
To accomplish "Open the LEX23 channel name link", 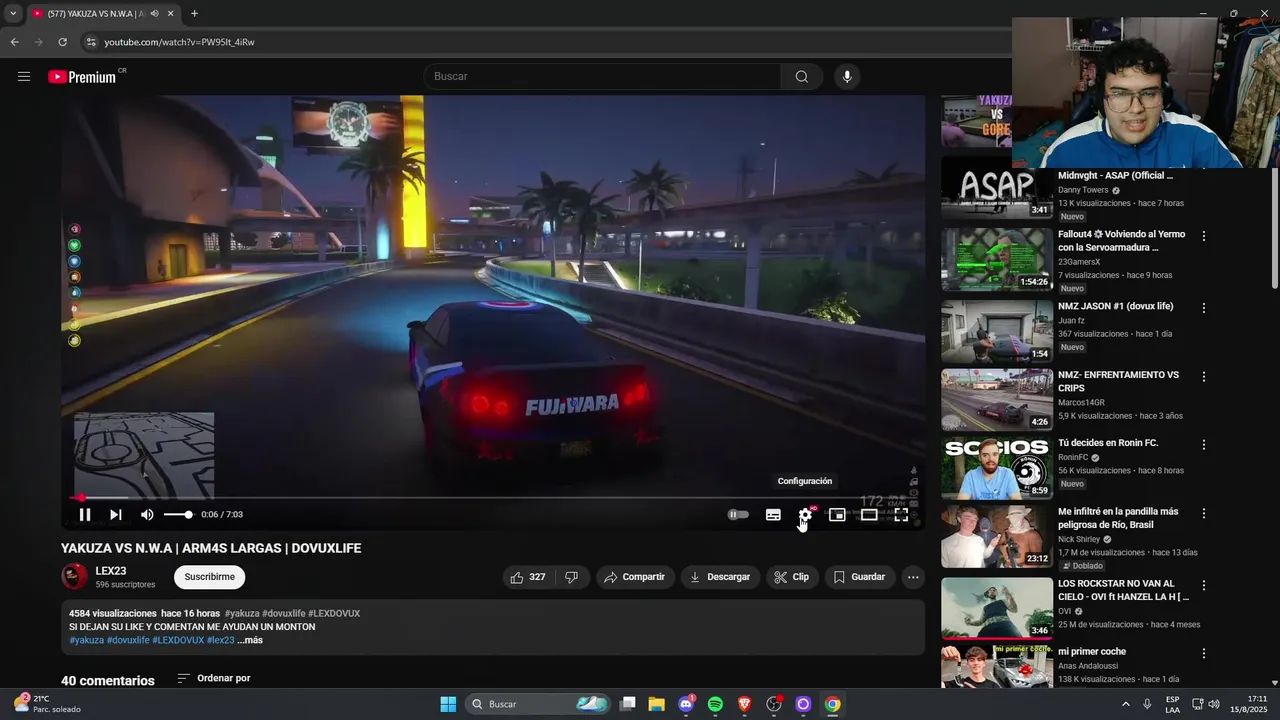I will tap(111, 571).
